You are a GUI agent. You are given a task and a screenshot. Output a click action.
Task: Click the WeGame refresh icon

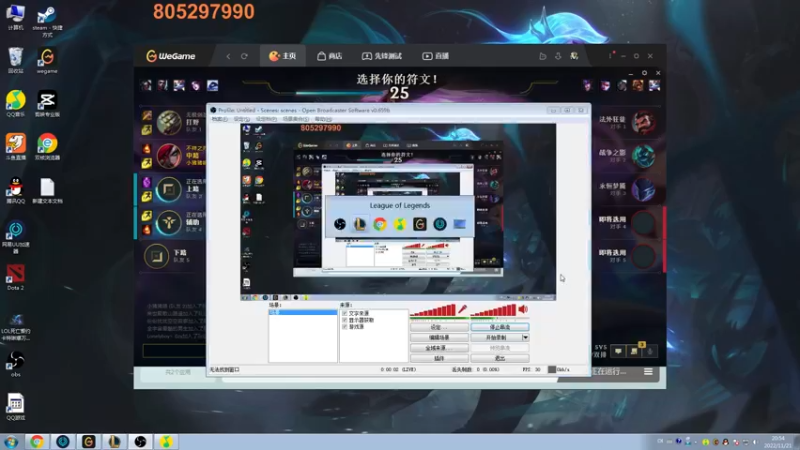tap(244, 56)
